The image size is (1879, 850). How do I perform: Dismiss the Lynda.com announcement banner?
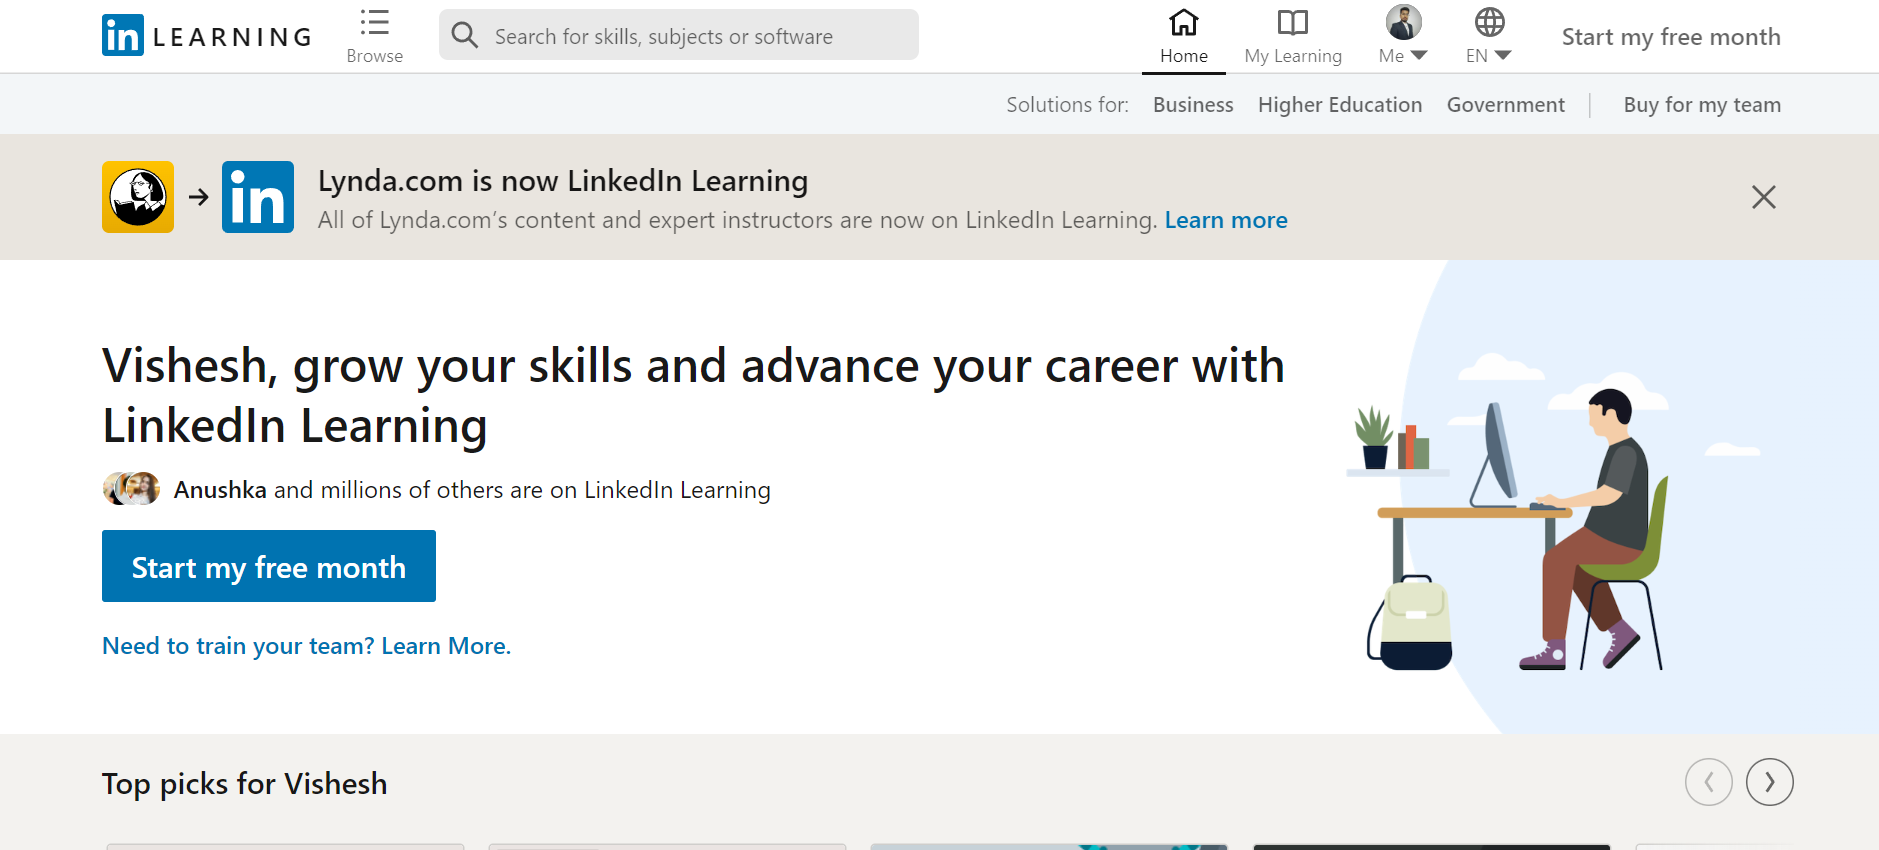pos(1763,197)
